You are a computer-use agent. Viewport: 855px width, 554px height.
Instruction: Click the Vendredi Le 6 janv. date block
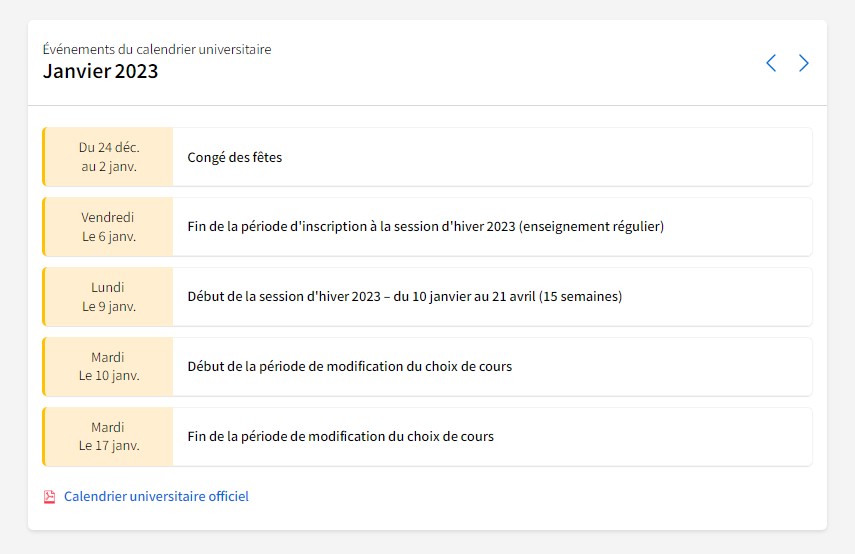pyautogui.click(x=109, y=227)
